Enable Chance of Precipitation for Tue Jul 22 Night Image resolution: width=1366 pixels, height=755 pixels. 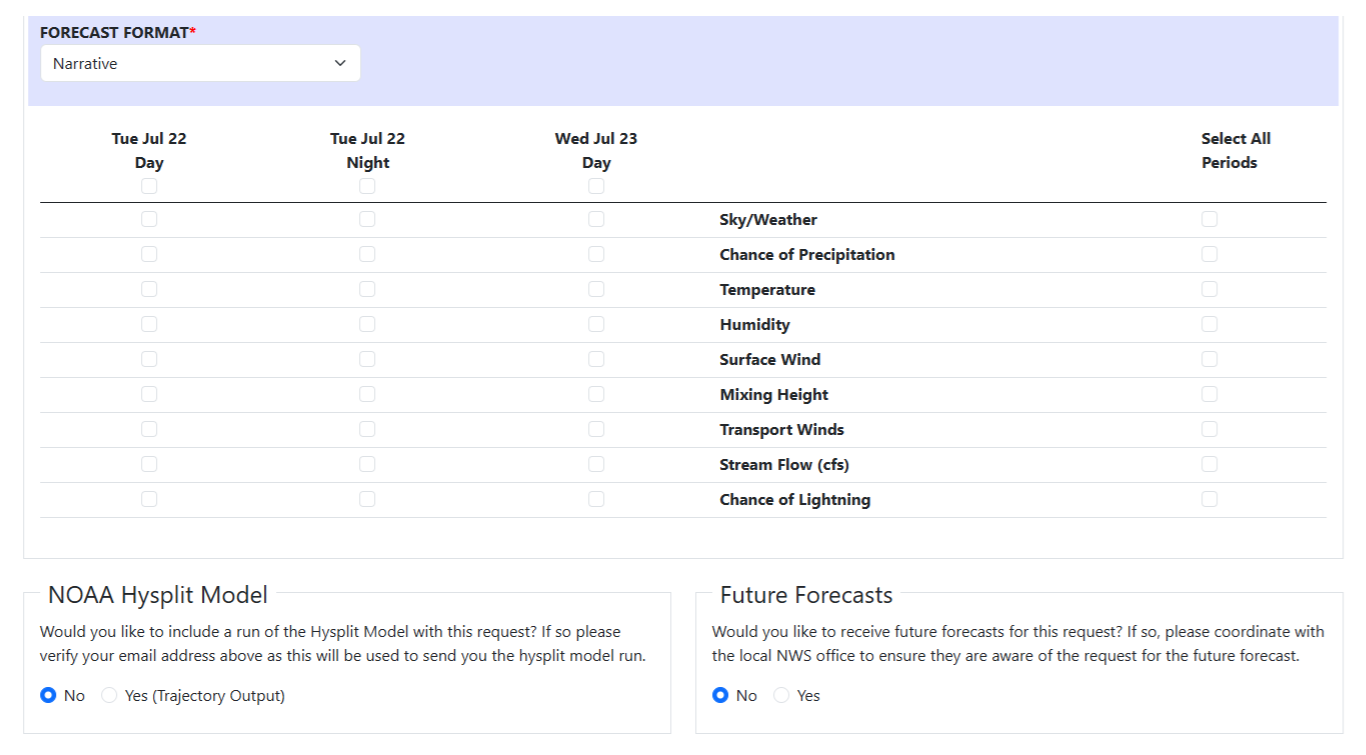click(x=367, y=253)
